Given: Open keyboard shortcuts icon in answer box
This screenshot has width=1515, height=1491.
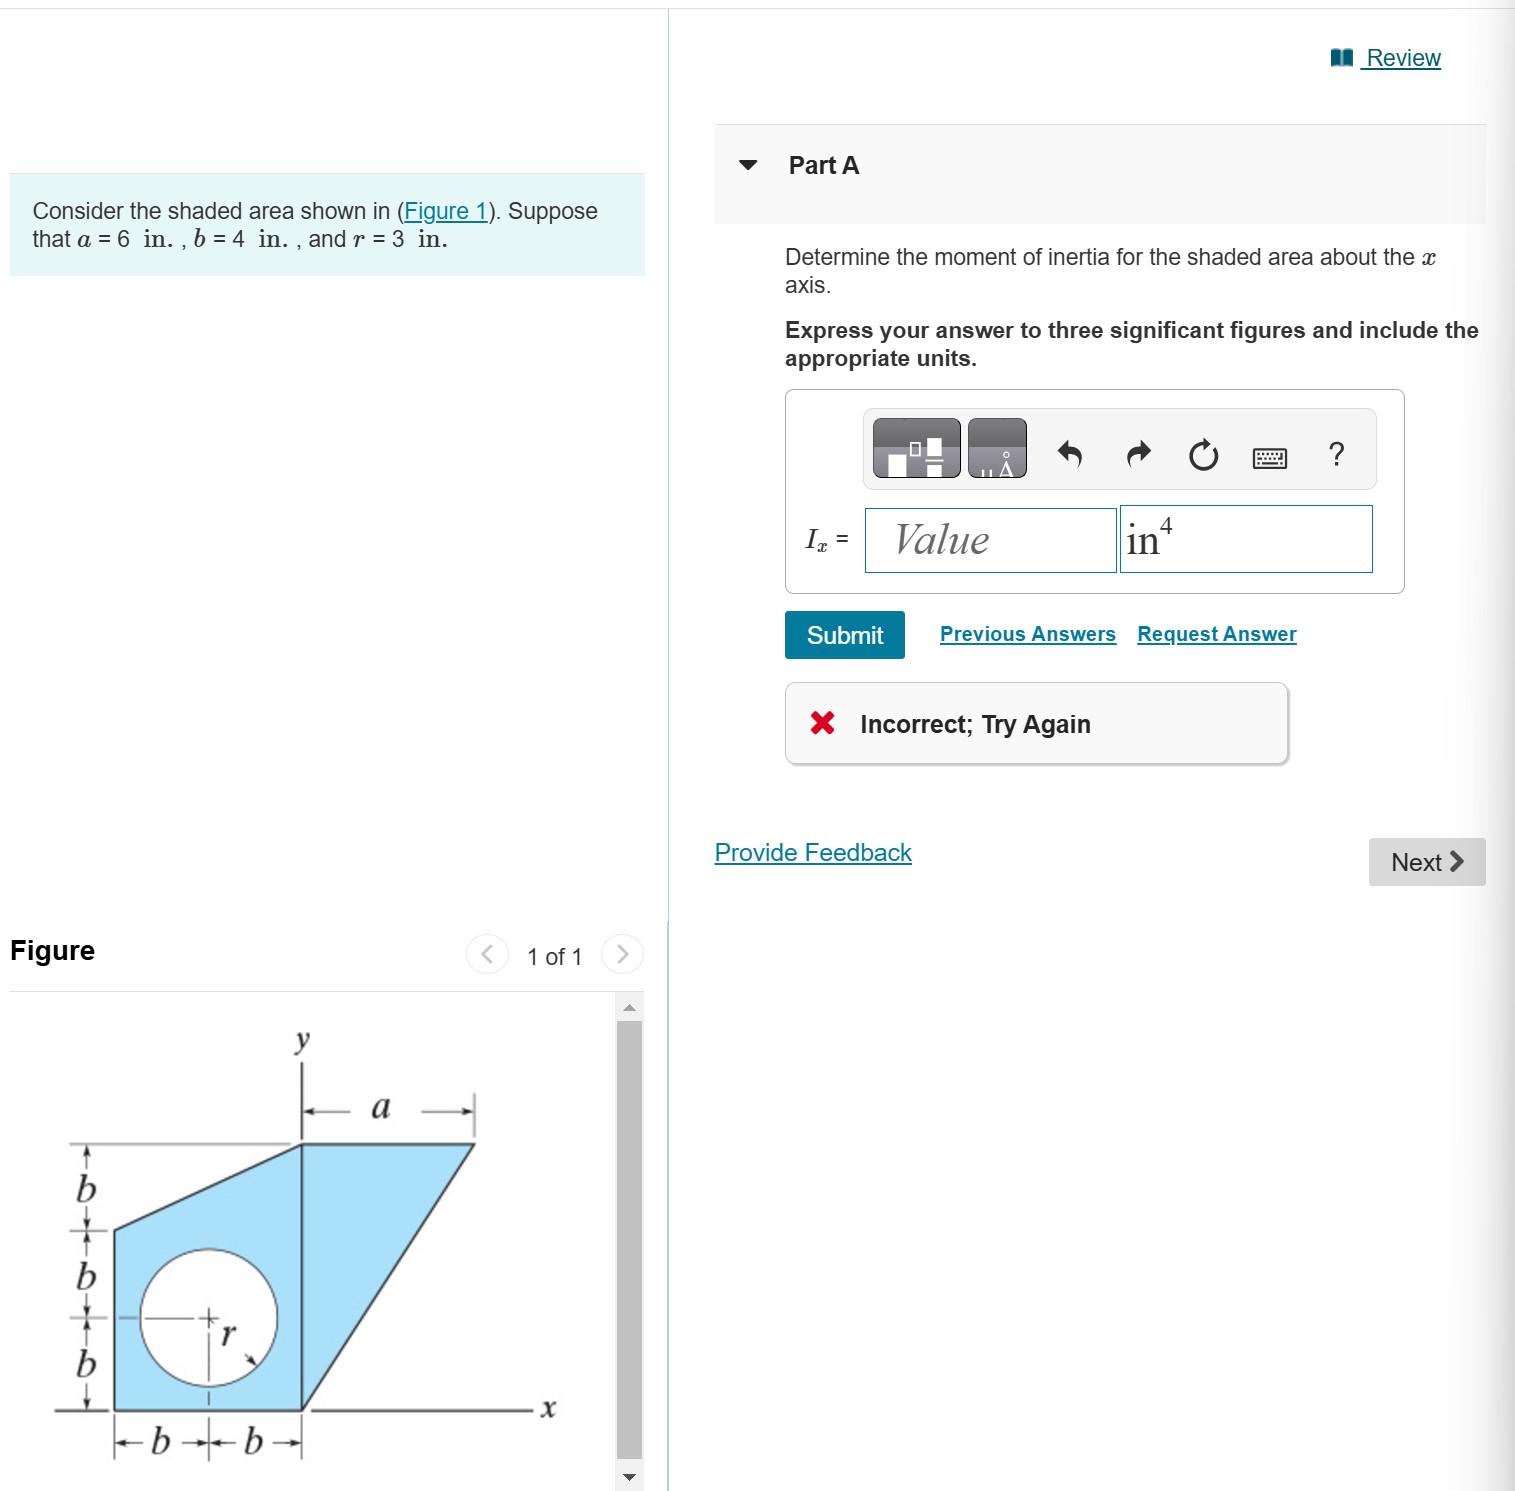Looking at the screenshot, I should (x=1269, y=455).
